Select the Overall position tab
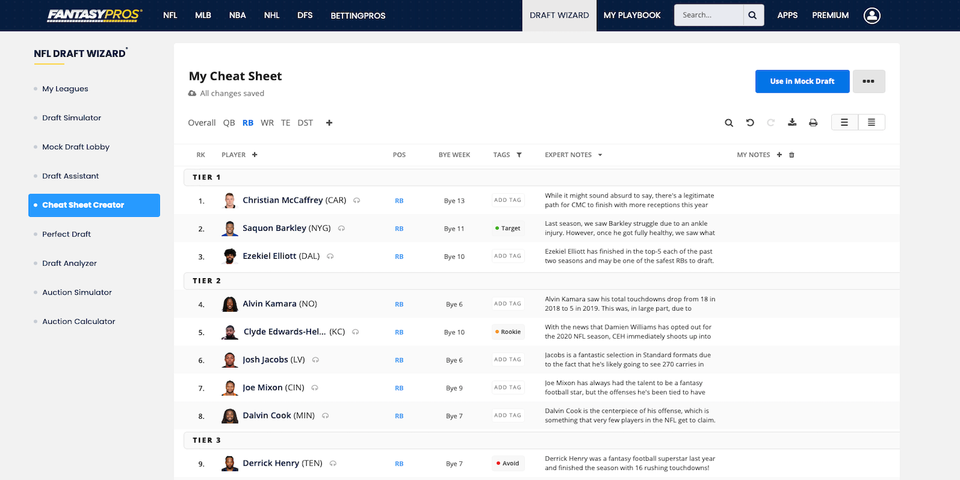 (201, 123)
